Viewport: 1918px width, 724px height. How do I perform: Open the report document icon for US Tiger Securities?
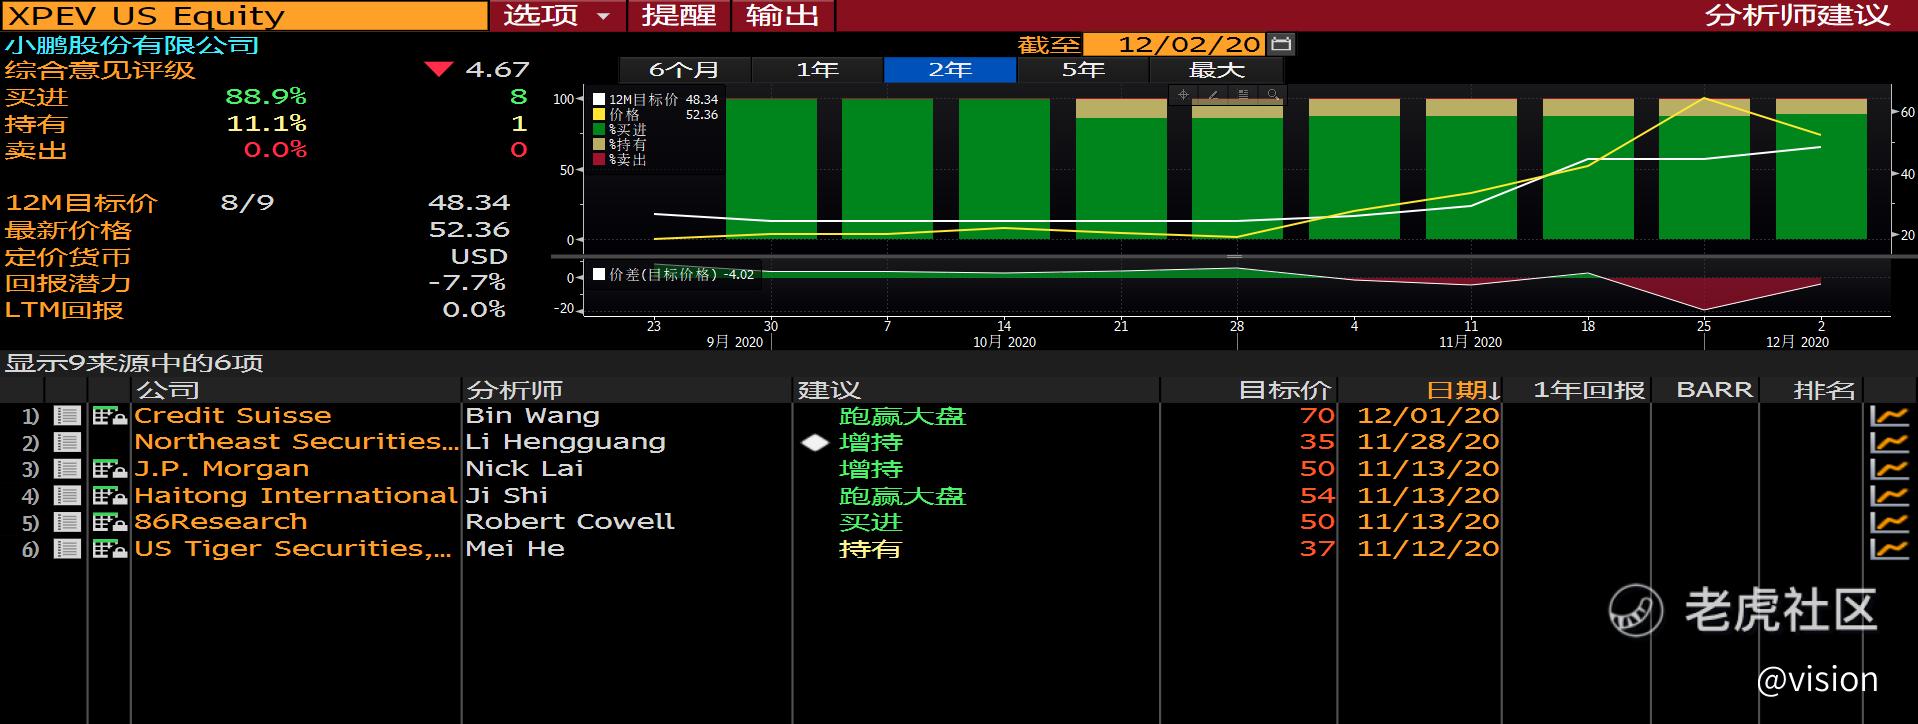67,549
